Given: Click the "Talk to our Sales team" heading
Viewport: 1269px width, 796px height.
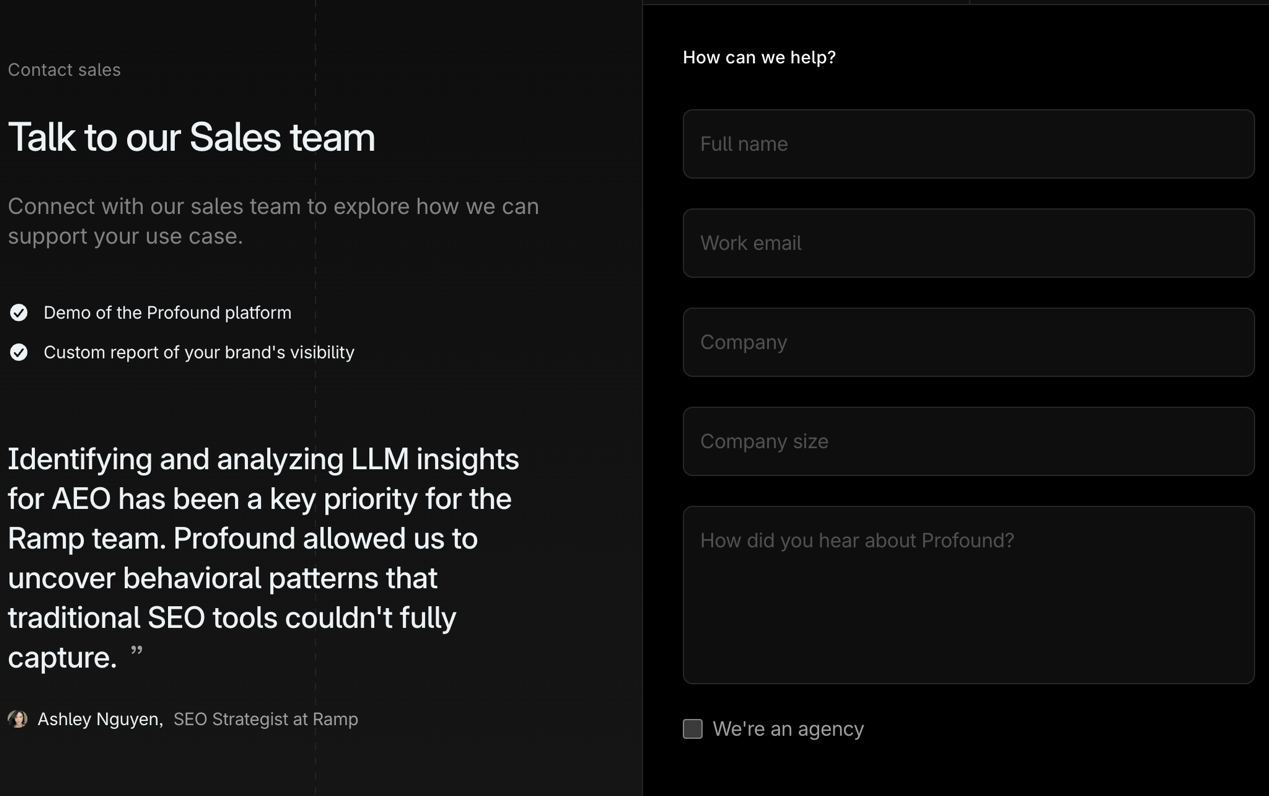Looking at the screenshot, I should [x=192, y=137].
